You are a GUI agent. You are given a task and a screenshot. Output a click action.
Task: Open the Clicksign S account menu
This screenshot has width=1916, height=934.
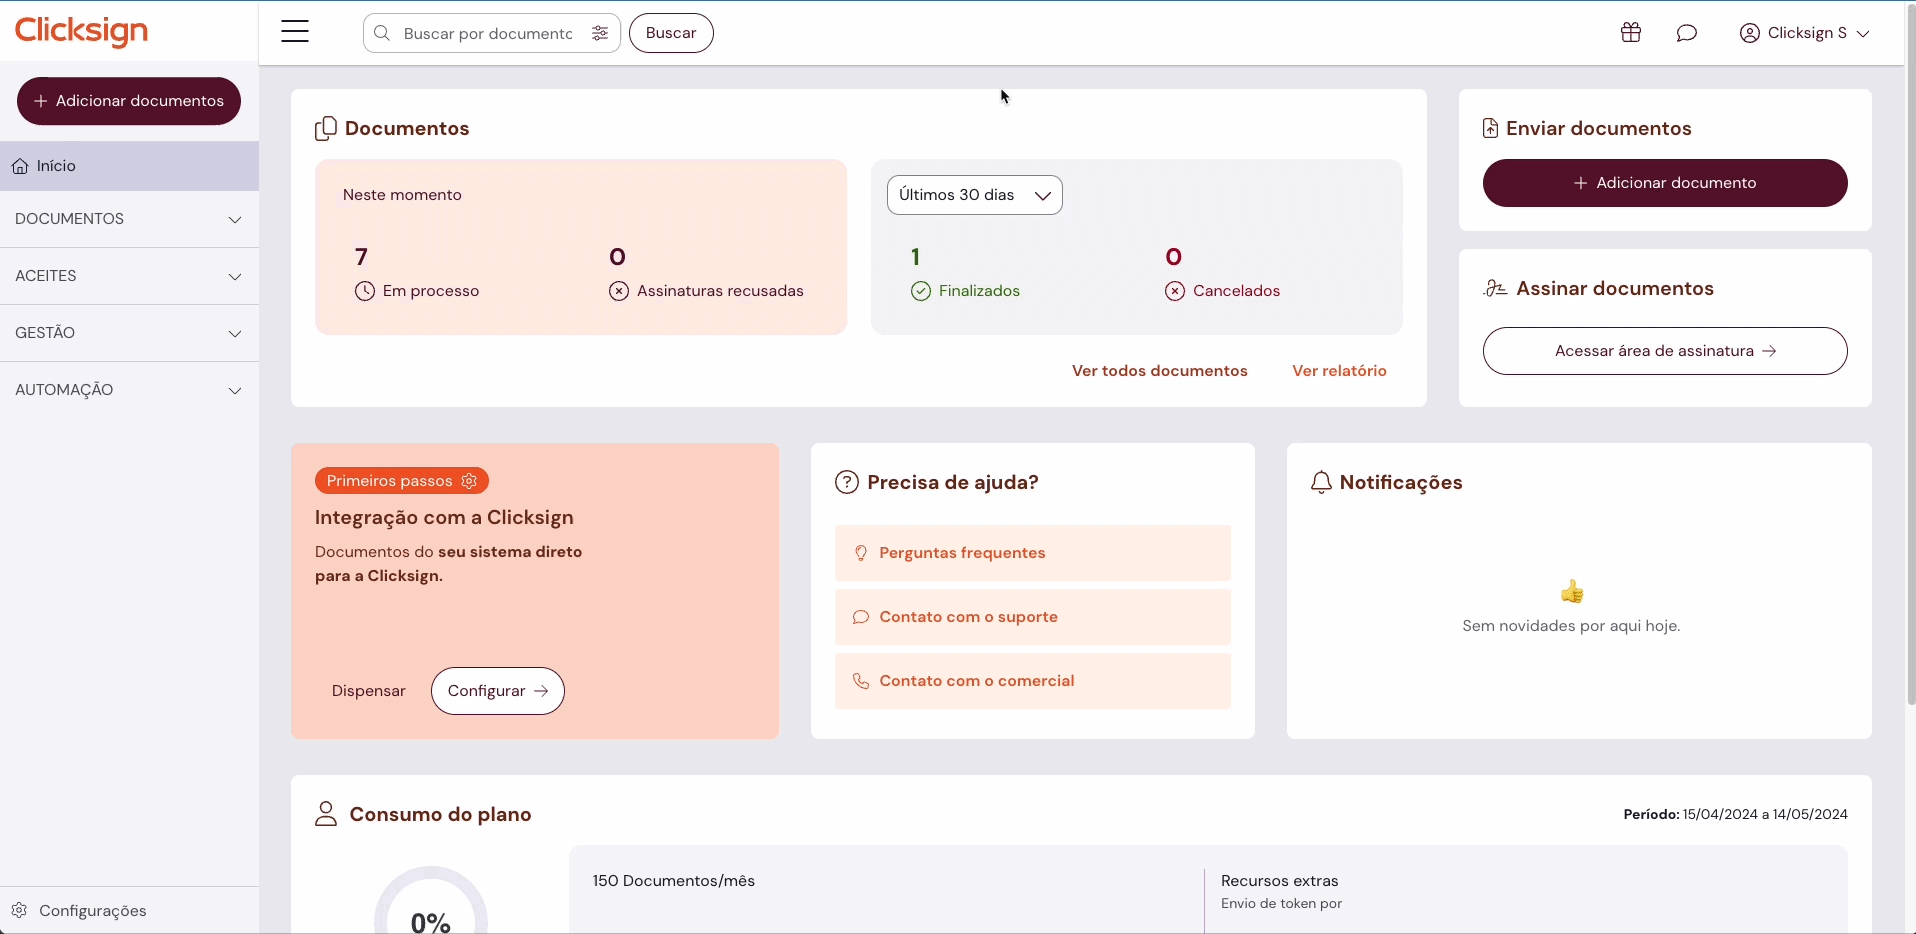click(x=1804, y=33)
